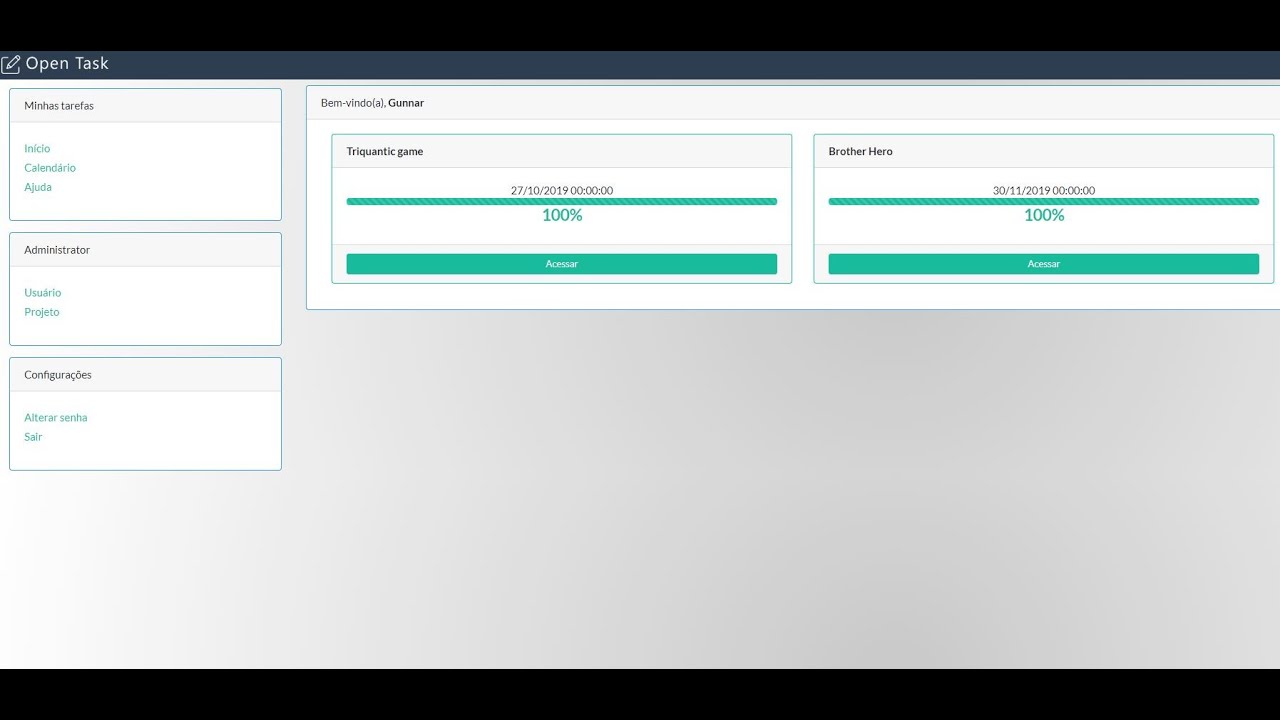1280x720 pixels.
Task: Click the Administrator panel header
Action: pyautogui.click(x=145, y=250)
